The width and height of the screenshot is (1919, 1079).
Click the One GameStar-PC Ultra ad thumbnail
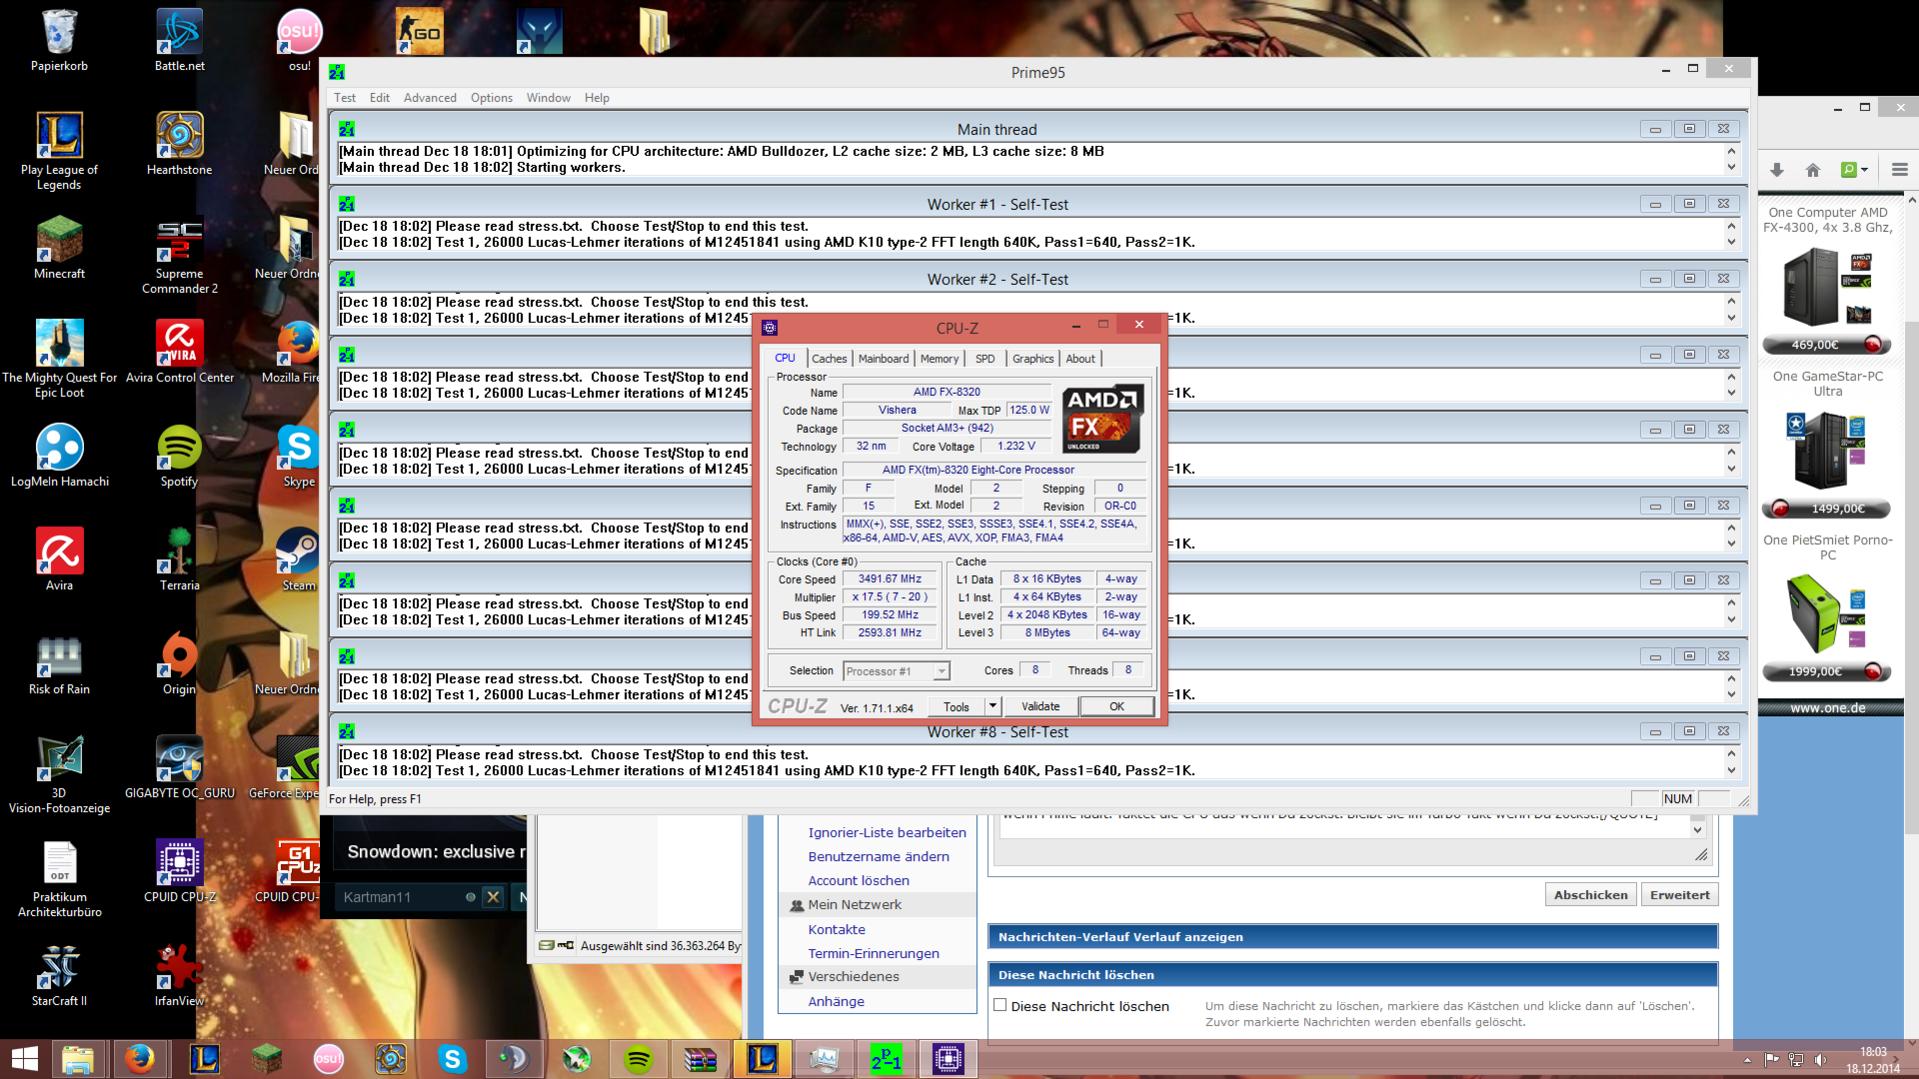[x=1827, y=450]
